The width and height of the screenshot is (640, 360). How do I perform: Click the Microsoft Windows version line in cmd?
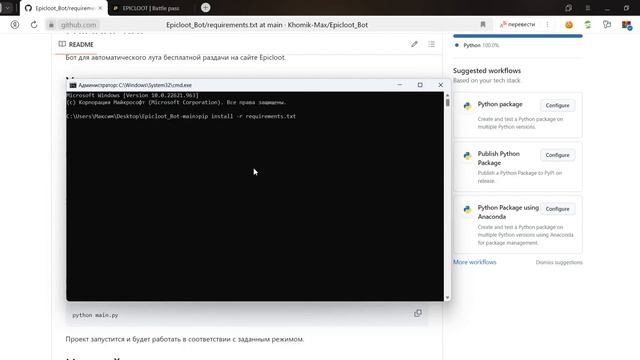coord(133,95)
